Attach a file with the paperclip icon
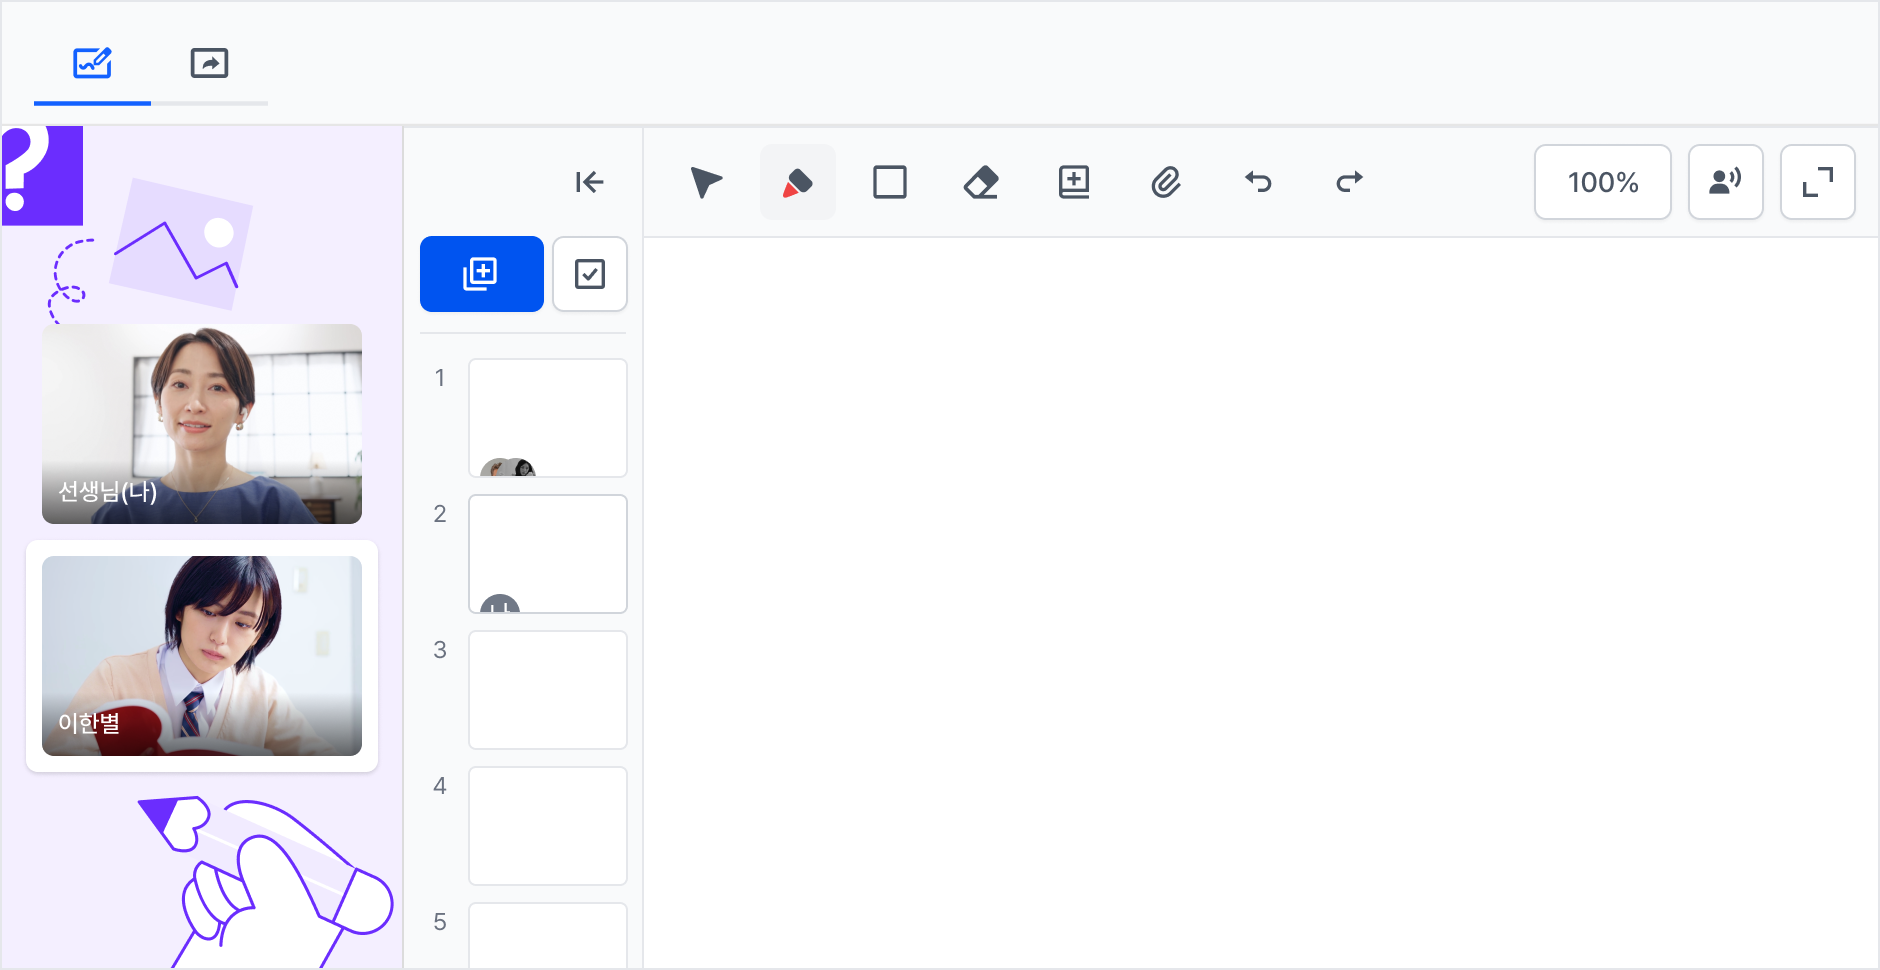This screenshot has width=1880, height=970. tap(1166, 182)
